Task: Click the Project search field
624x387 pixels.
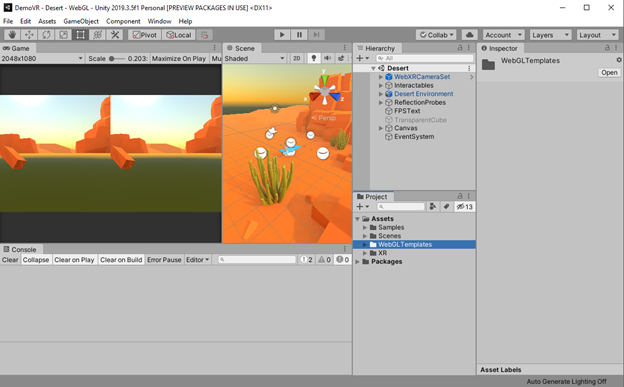Action: point(400,206)
